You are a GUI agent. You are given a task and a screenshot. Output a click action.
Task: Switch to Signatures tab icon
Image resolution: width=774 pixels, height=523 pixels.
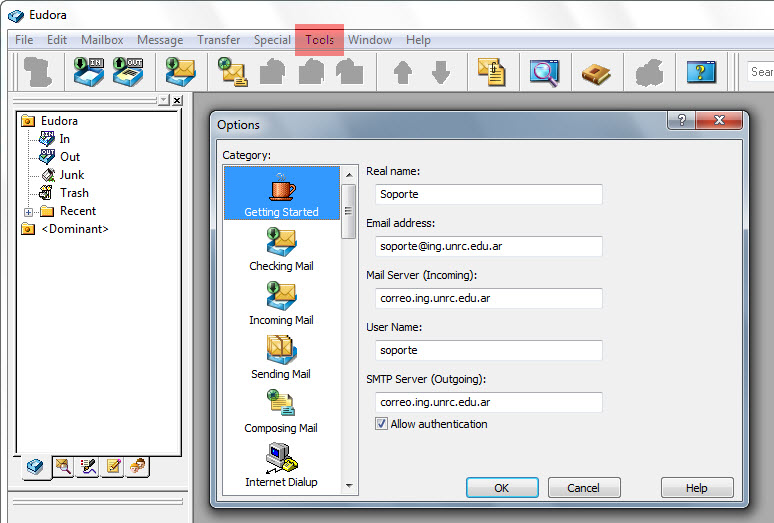88,466
